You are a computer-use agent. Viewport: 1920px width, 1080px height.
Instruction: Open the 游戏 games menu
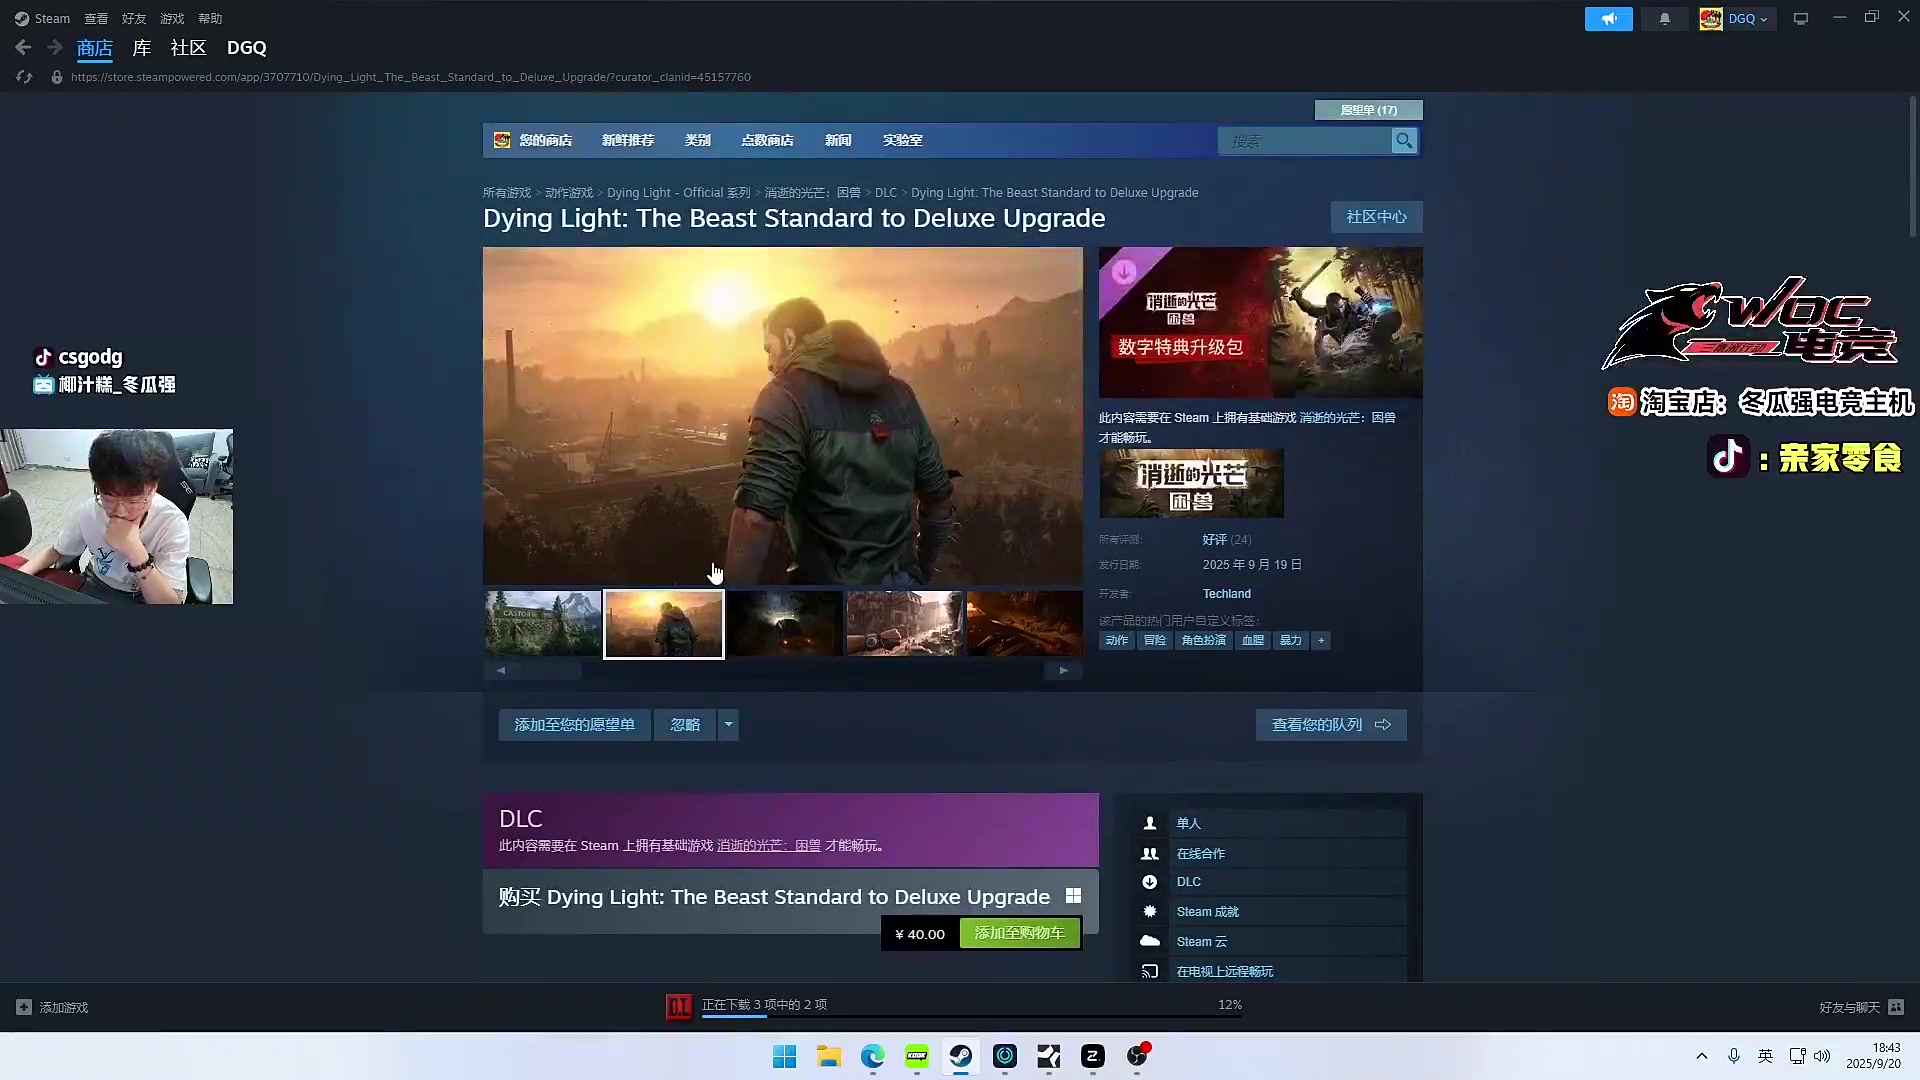(172, 19)
